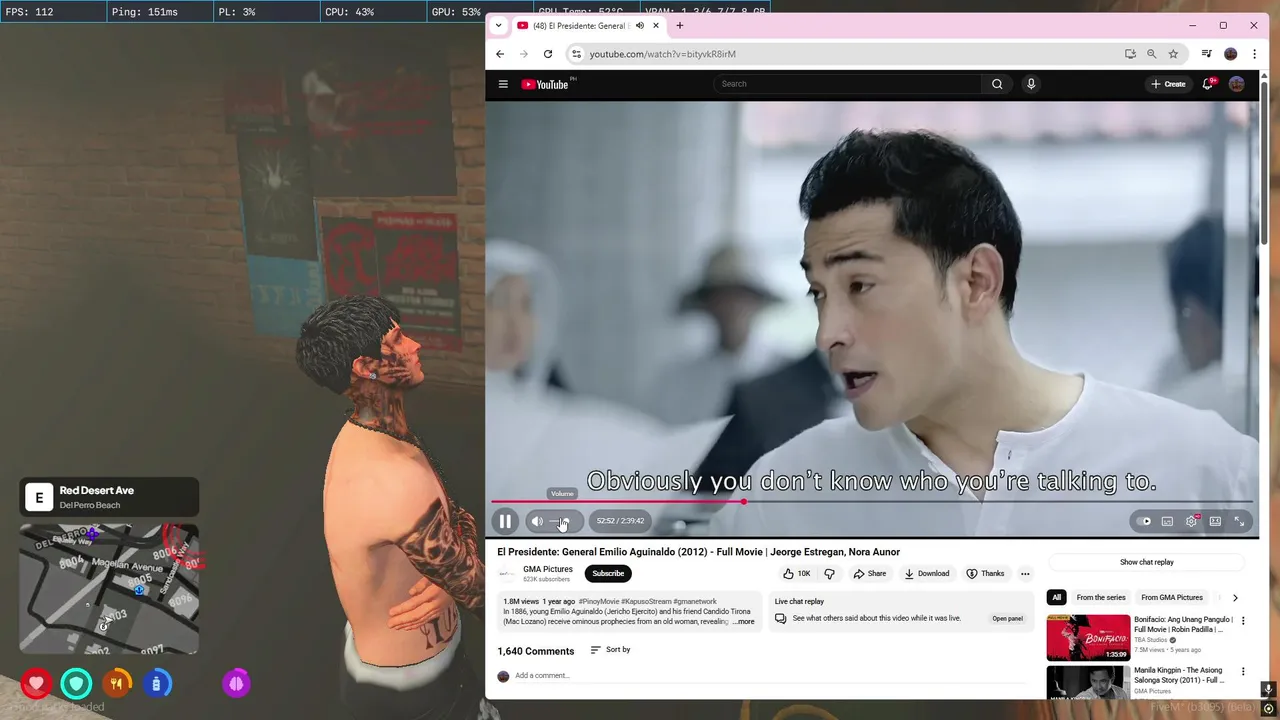Open the Bonifacio: Ang Unang Pangulo thumbnail
The image size is (1280, 720).
tap(1088, 638)
